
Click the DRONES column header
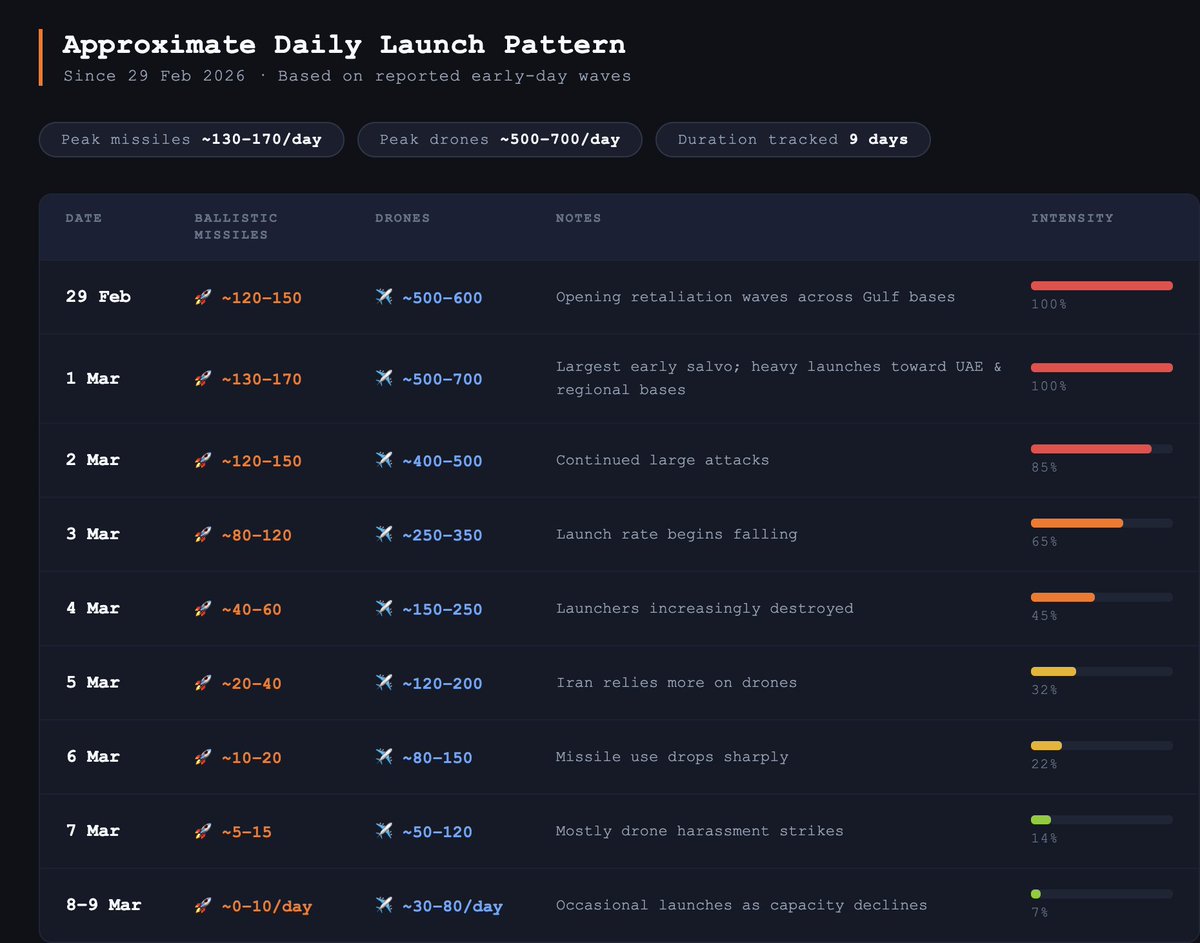(402, 218)
